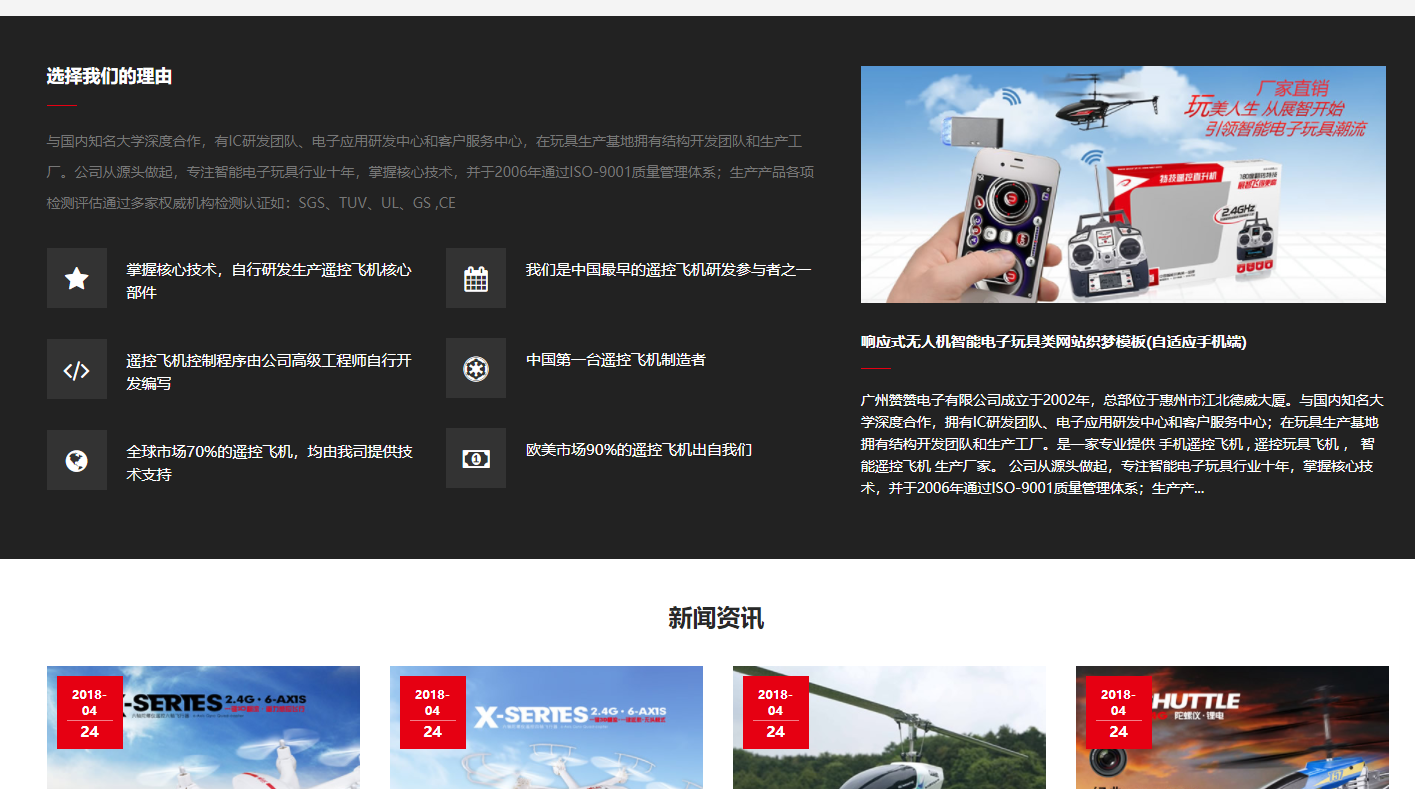The image size is (1415, 789).
Task: Click the globe icon box
Action: pos(76,460)
